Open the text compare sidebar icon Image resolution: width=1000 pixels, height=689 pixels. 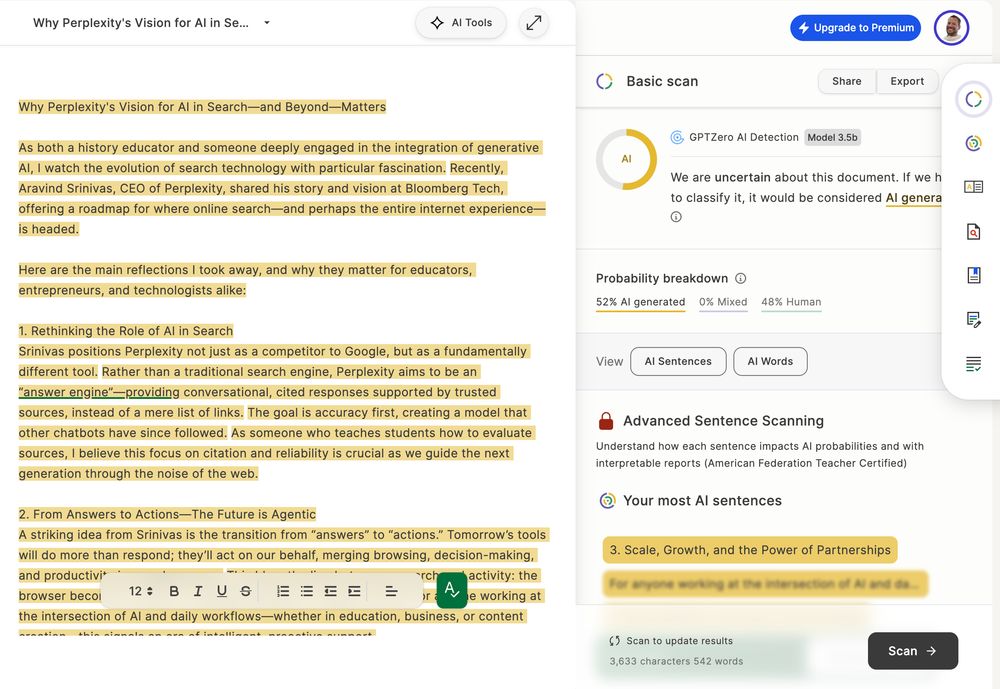[x=973, y=187]
